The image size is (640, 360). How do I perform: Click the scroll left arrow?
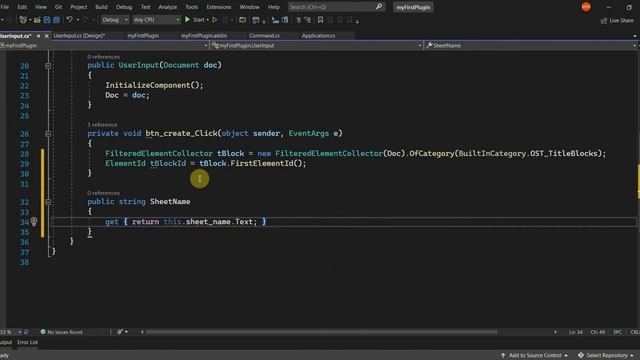click(x=142, y=332)
